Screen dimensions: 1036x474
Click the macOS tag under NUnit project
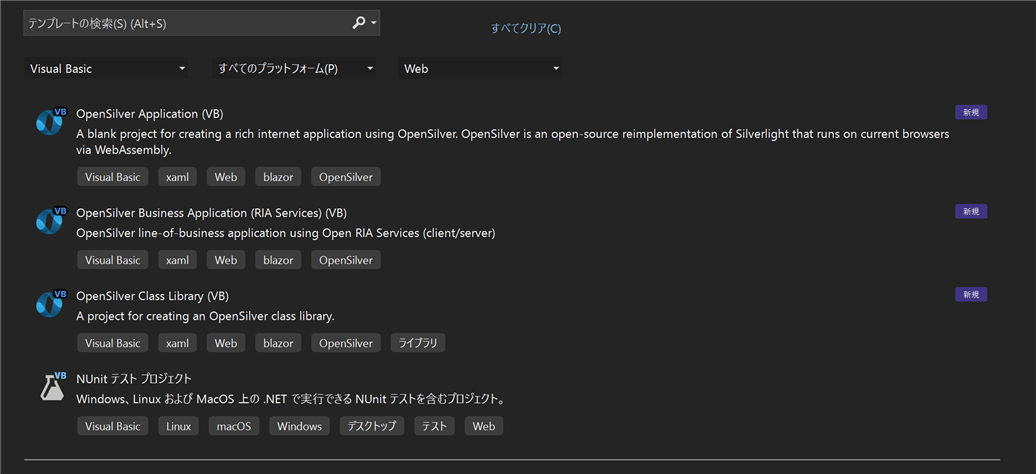tap(234, 426)
